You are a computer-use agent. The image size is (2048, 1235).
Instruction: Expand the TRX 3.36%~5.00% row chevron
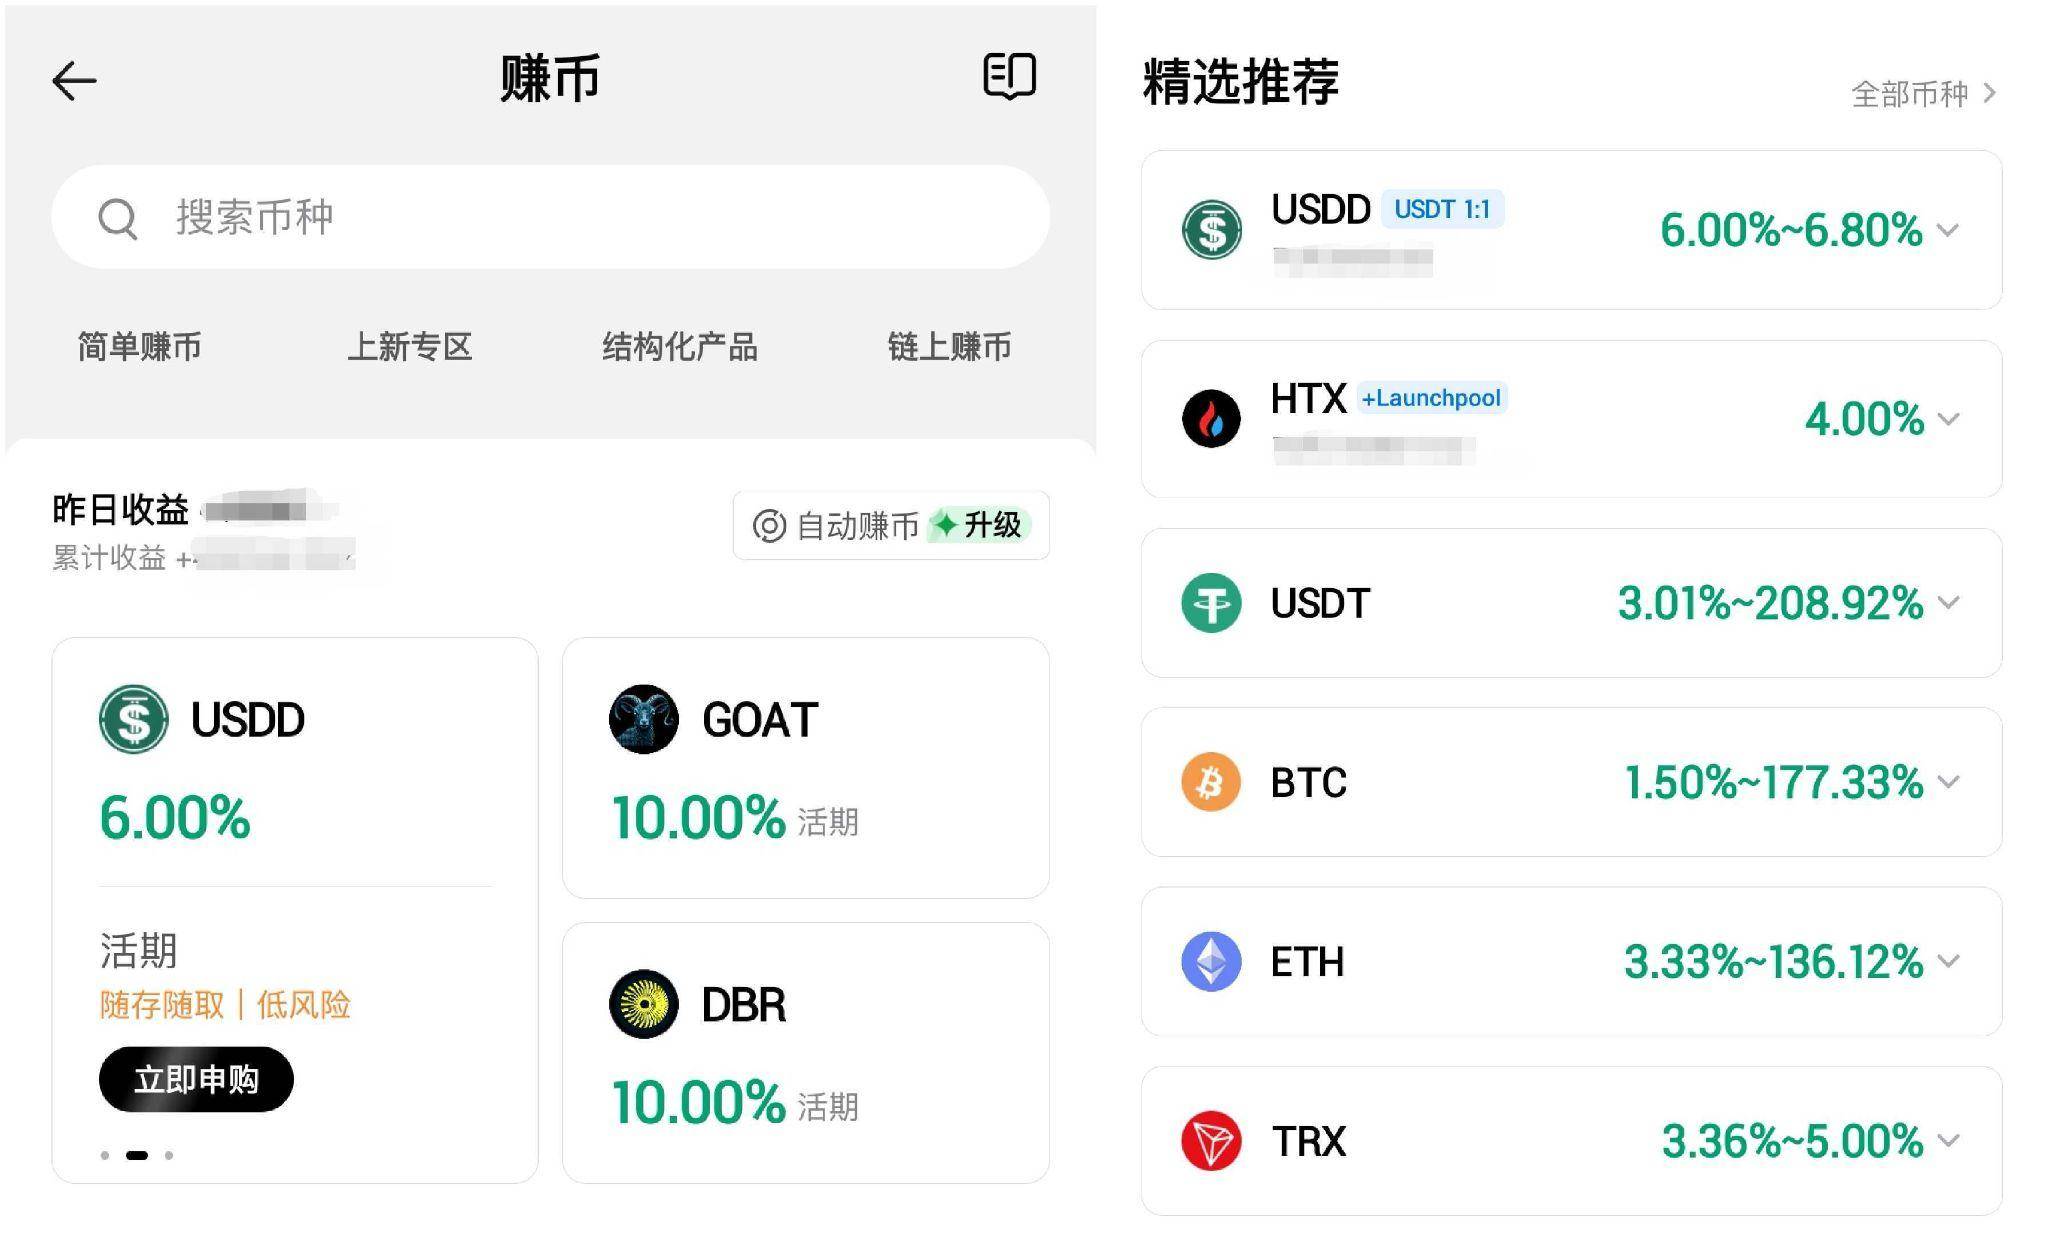pos(1947,1140)
